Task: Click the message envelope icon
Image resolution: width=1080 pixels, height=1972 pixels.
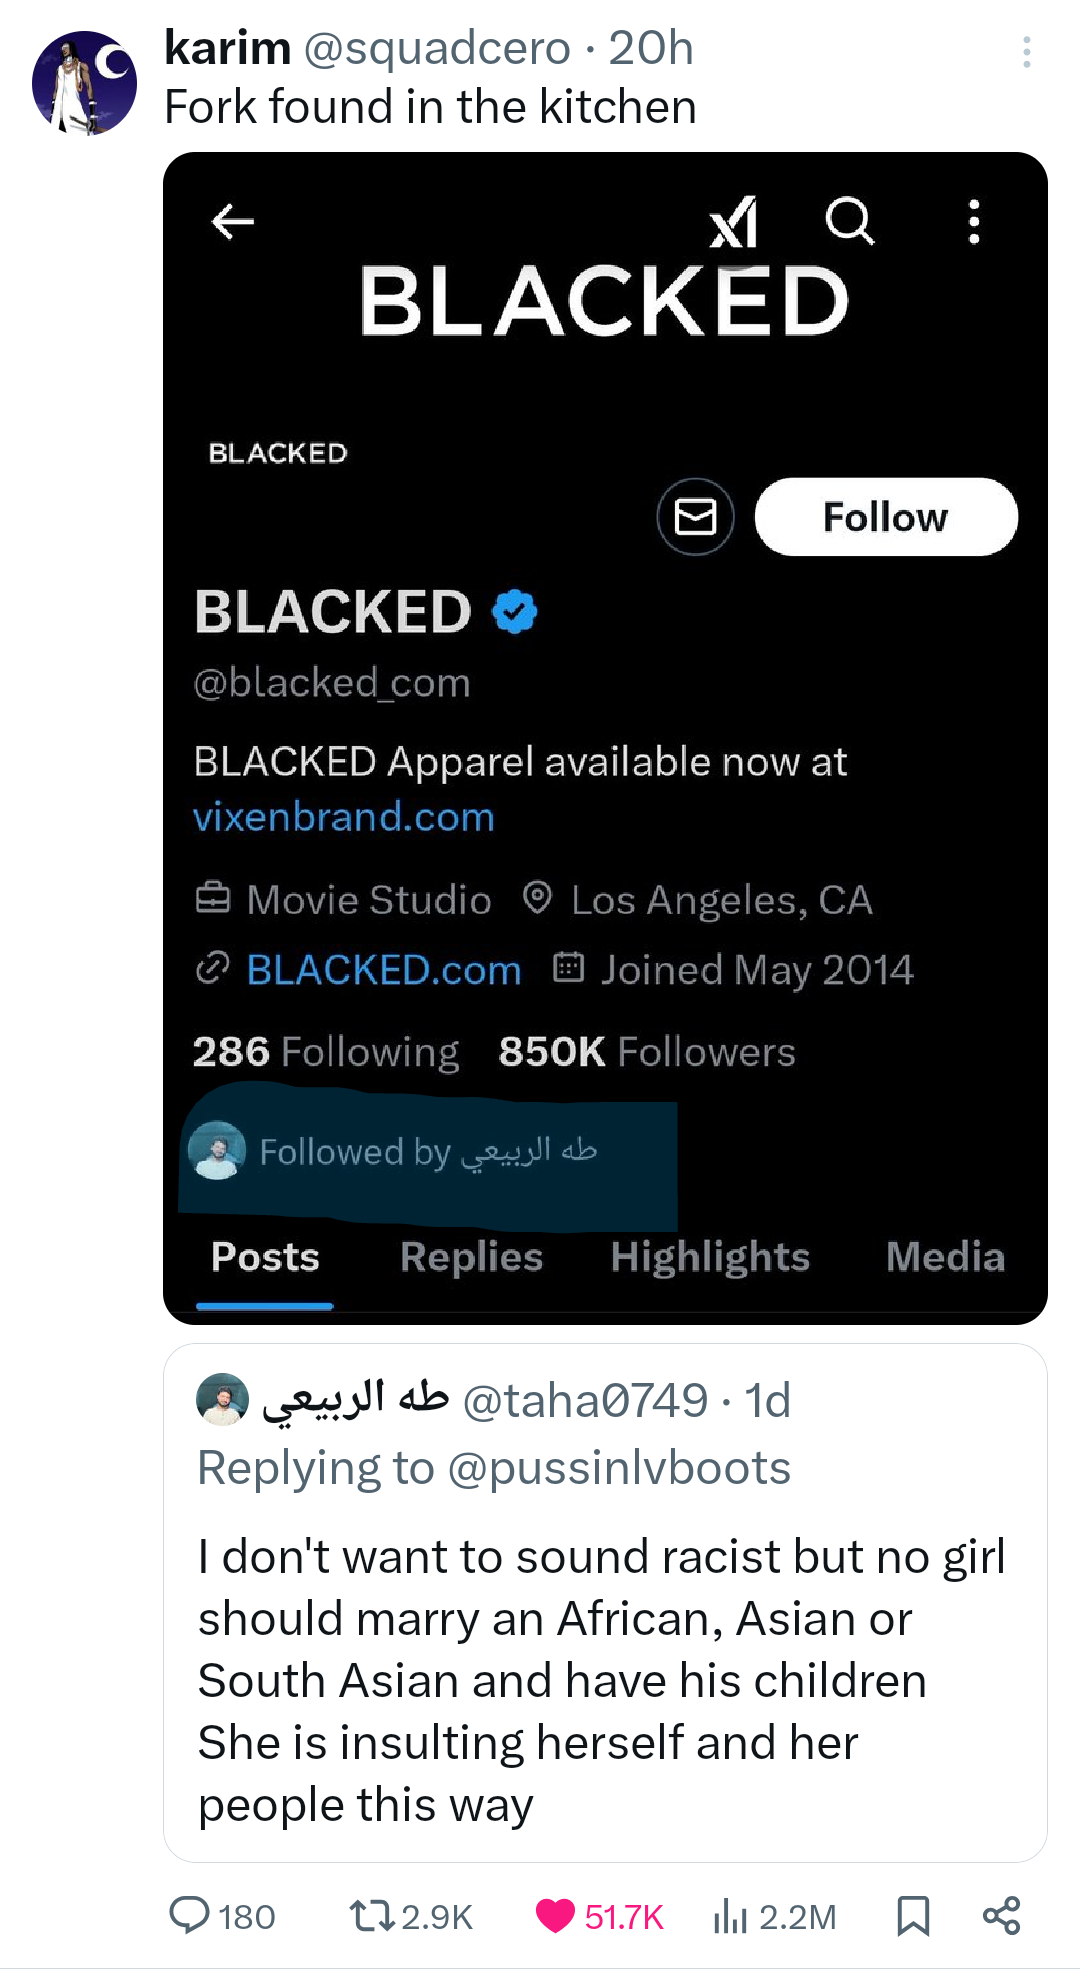Action: (695, 517)
